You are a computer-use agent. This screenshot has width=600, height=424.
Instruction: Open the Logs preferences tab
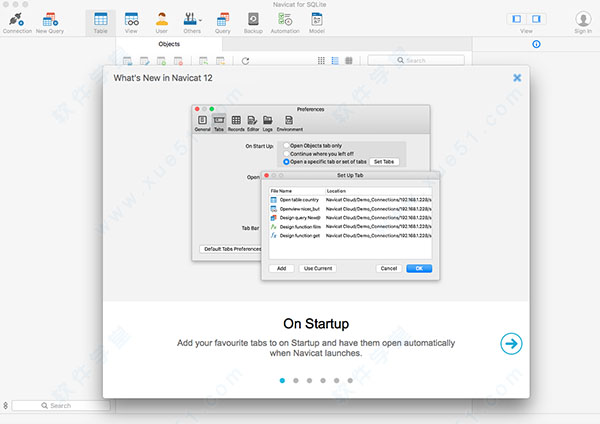point(267,123)
